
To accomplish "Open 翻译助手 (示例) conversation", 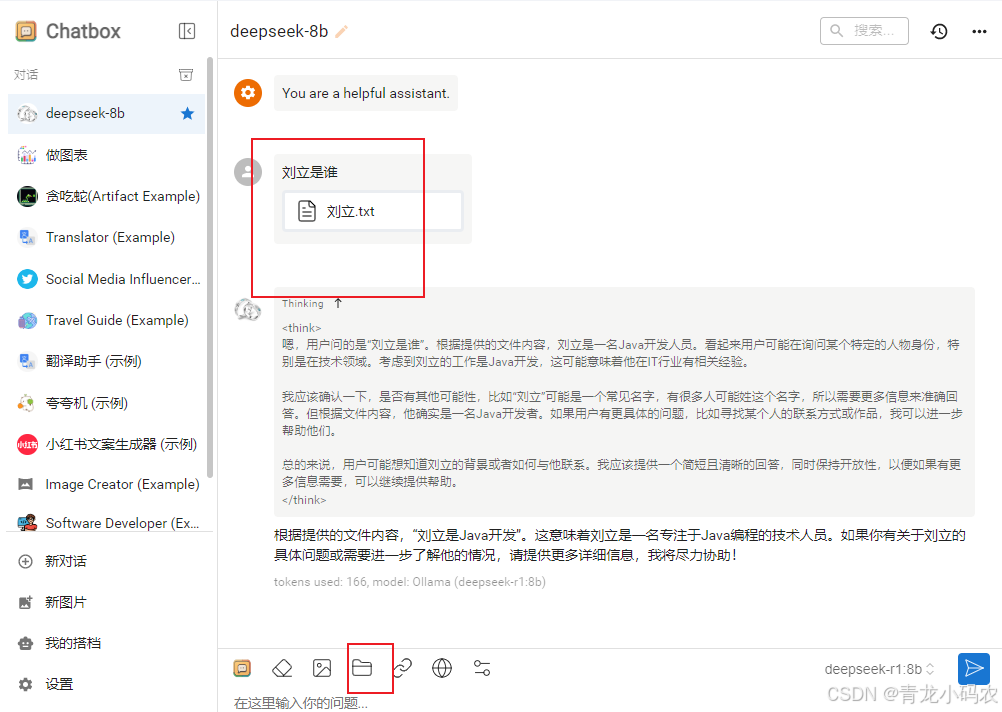I will 106,361.
